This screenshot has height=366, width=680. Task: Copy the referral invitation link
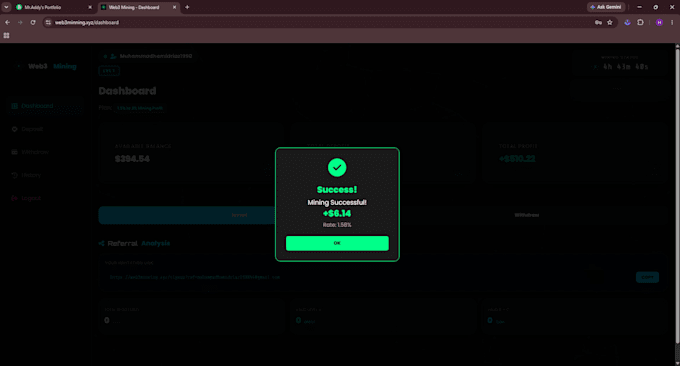647,277
